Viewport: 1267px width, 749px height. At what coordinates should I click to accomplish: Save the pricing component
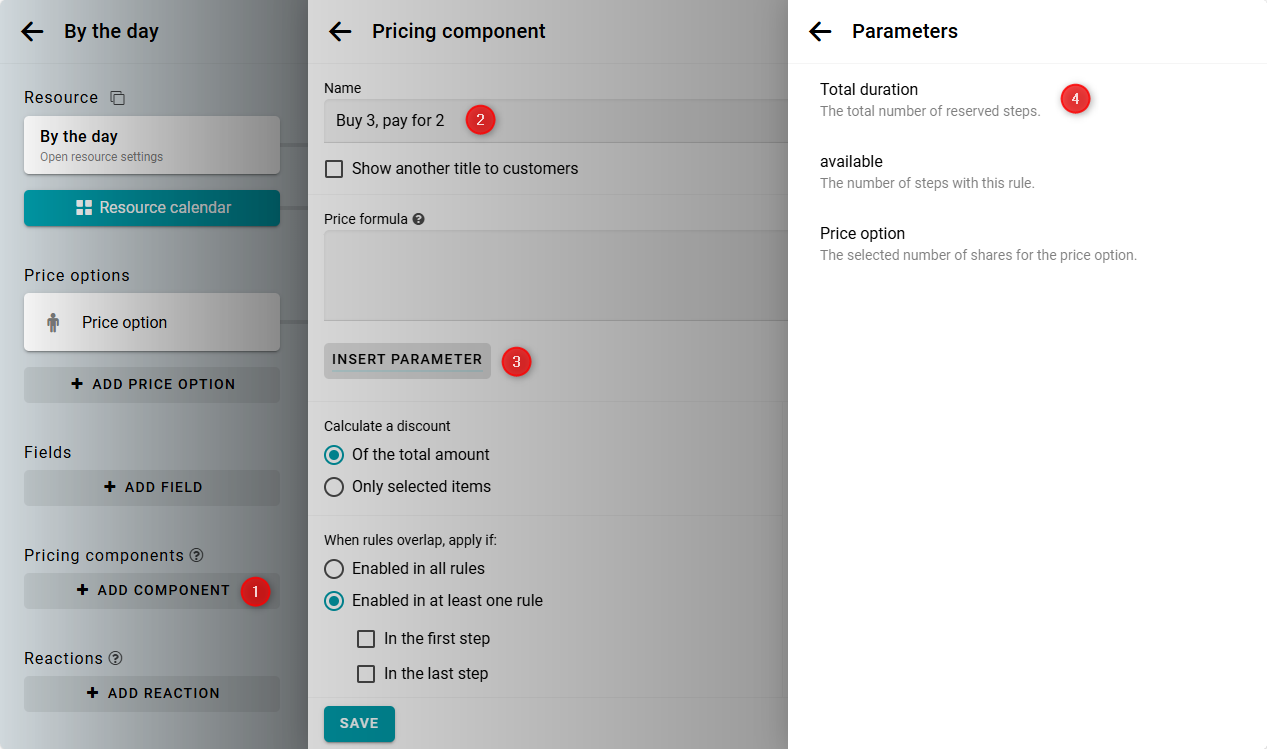359,724
